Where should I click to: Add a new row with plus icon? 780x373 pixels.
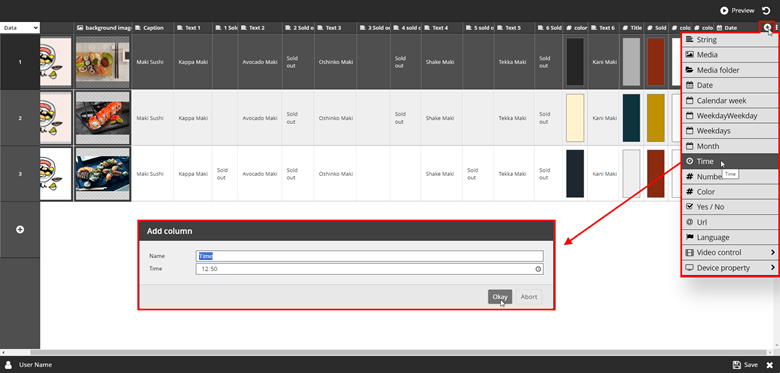[20, 229]
